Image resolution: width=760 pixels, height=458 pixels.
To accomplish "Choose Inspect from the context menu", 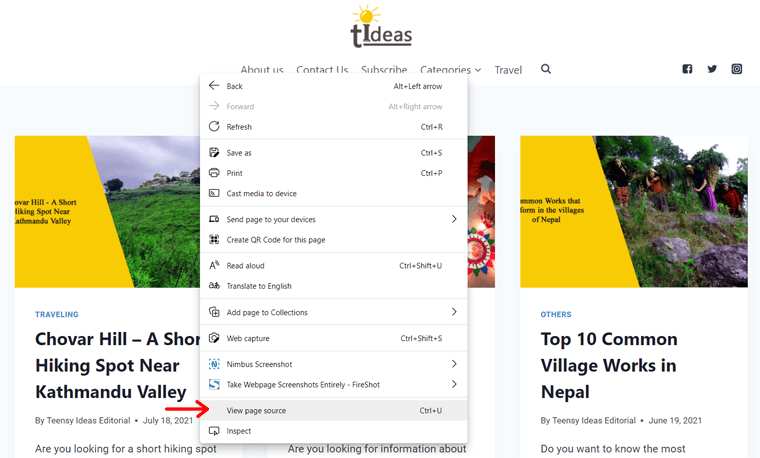I will (239, 431).
